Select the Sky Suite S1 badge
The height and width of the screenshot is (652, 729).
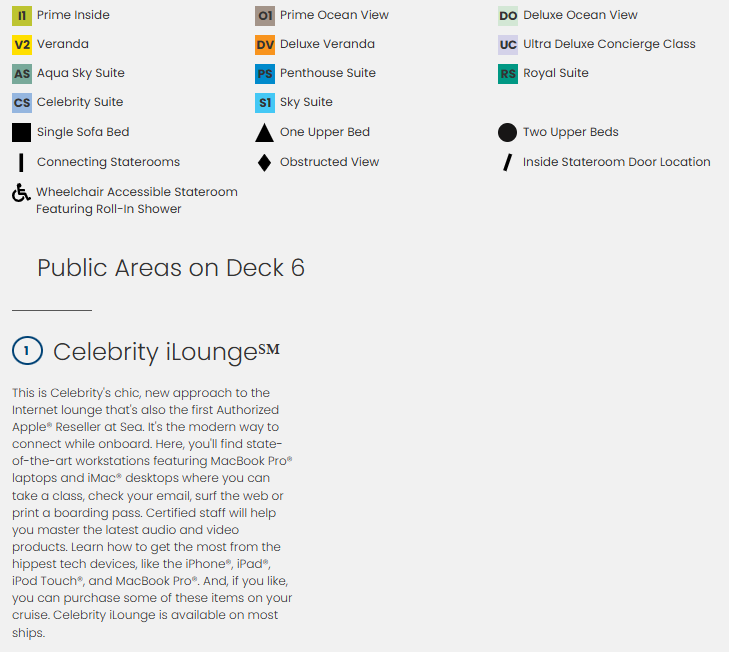(x=265, y=103)
